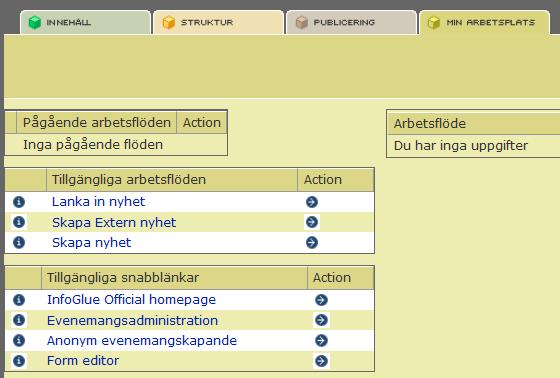The image size is (560, 378).
Task: Show info for Lanka in nyhet workflow
Action: [19, 202]
